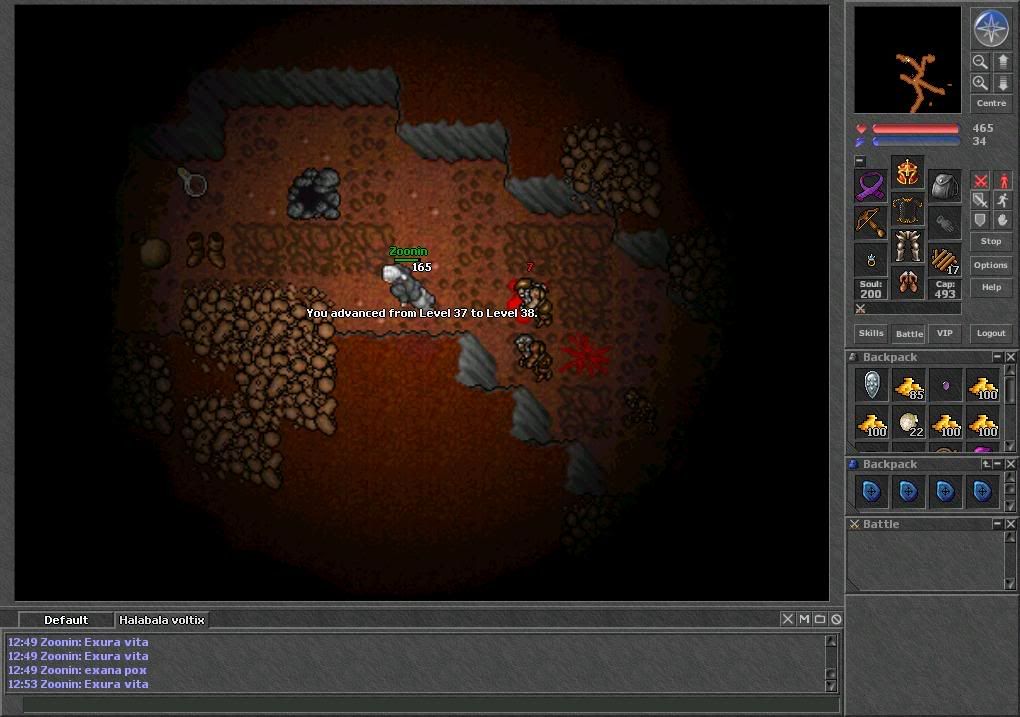1020x717 pixels.
Task: Click the silver shield in backpack
Action: pos(871,385)
